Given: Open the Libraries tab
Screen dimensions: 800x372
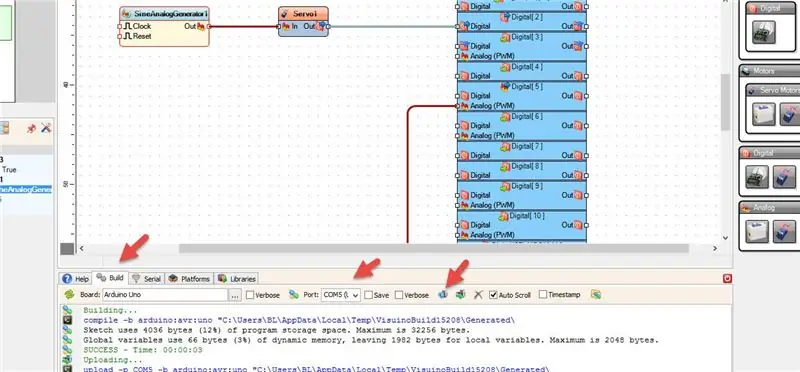Looking at the screenshot, I should (237, 279).
